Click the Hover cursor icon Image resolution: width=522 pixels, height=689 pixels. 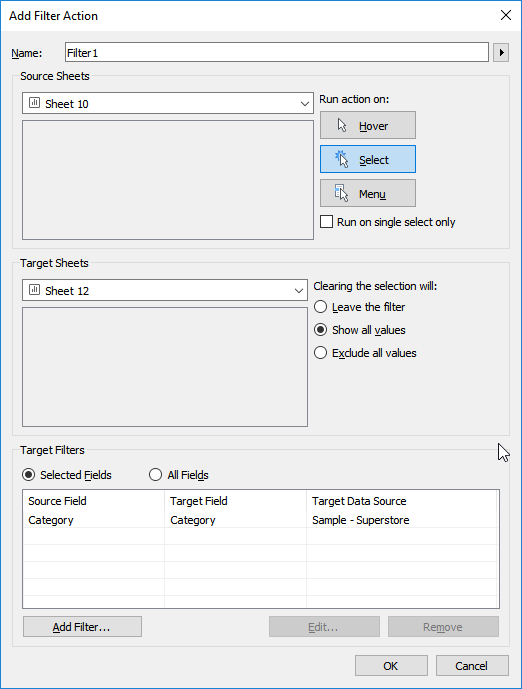pos(342,126)
